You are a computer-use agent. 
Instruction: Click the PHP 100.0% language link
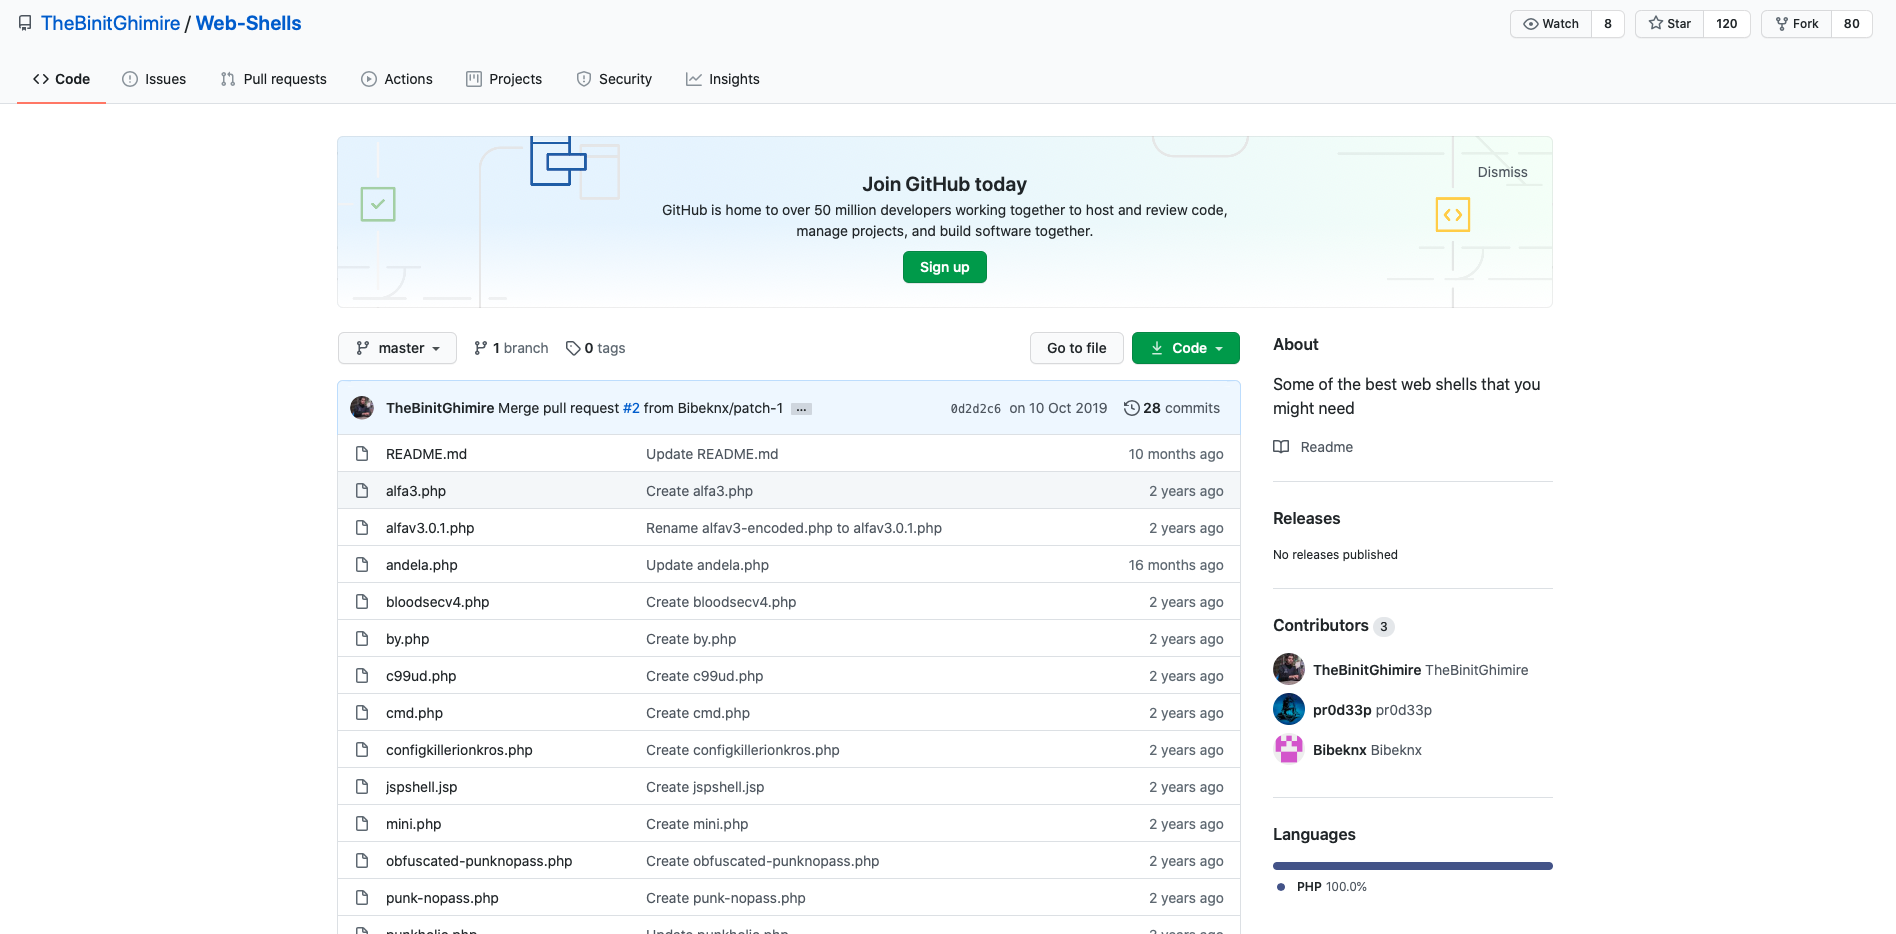(x=1322, y=887)
